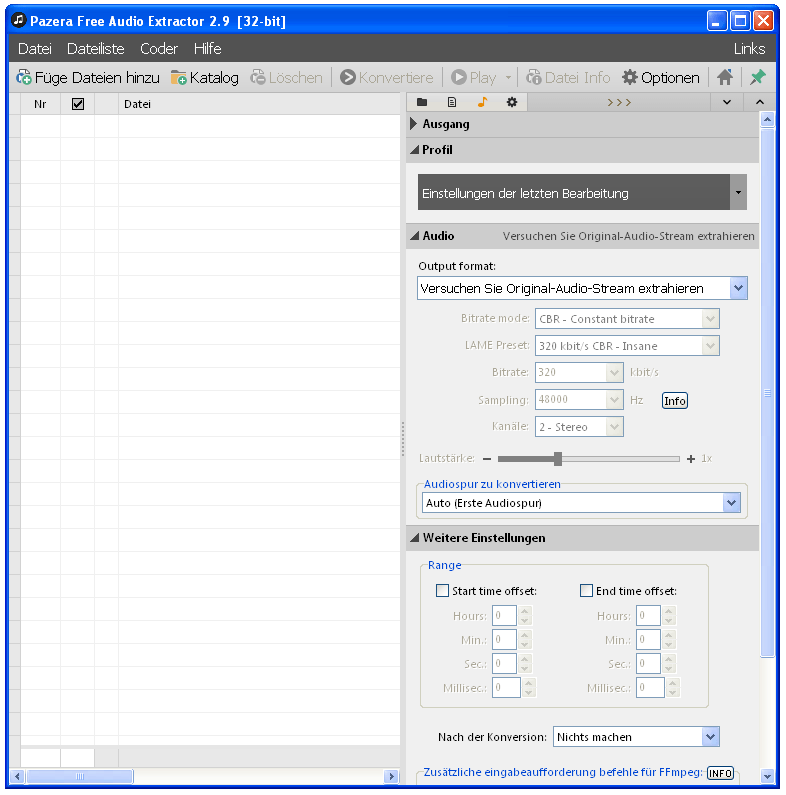Toggle the select-all checkbox in file list header
This screenshot has height=795, width=786.
pyautogui.click(x=78, y=104)
